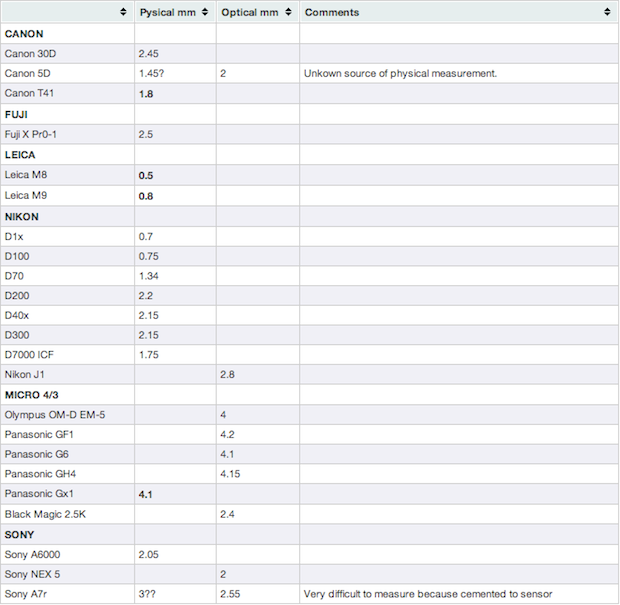Sort by Pysical mm column arrows
Viewport: 620px width, 605px height.
(205, 12)
